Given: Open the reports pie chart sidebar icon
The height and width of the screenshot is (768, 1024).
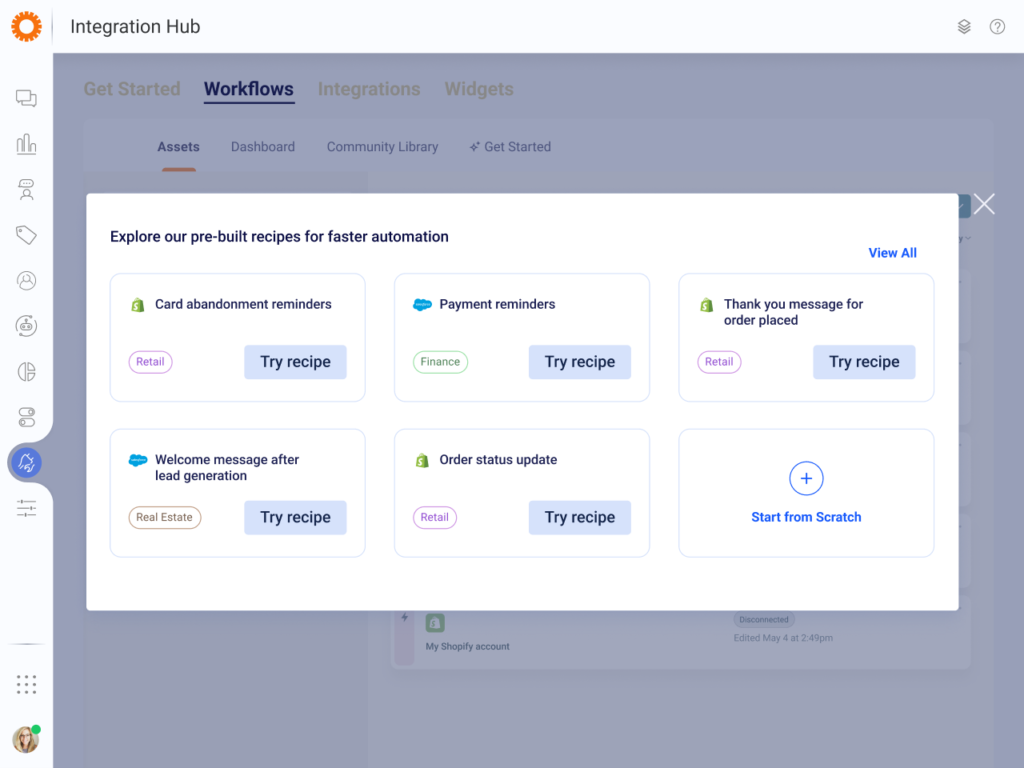Looking at the screenshot, I should (x=26, y=371).
